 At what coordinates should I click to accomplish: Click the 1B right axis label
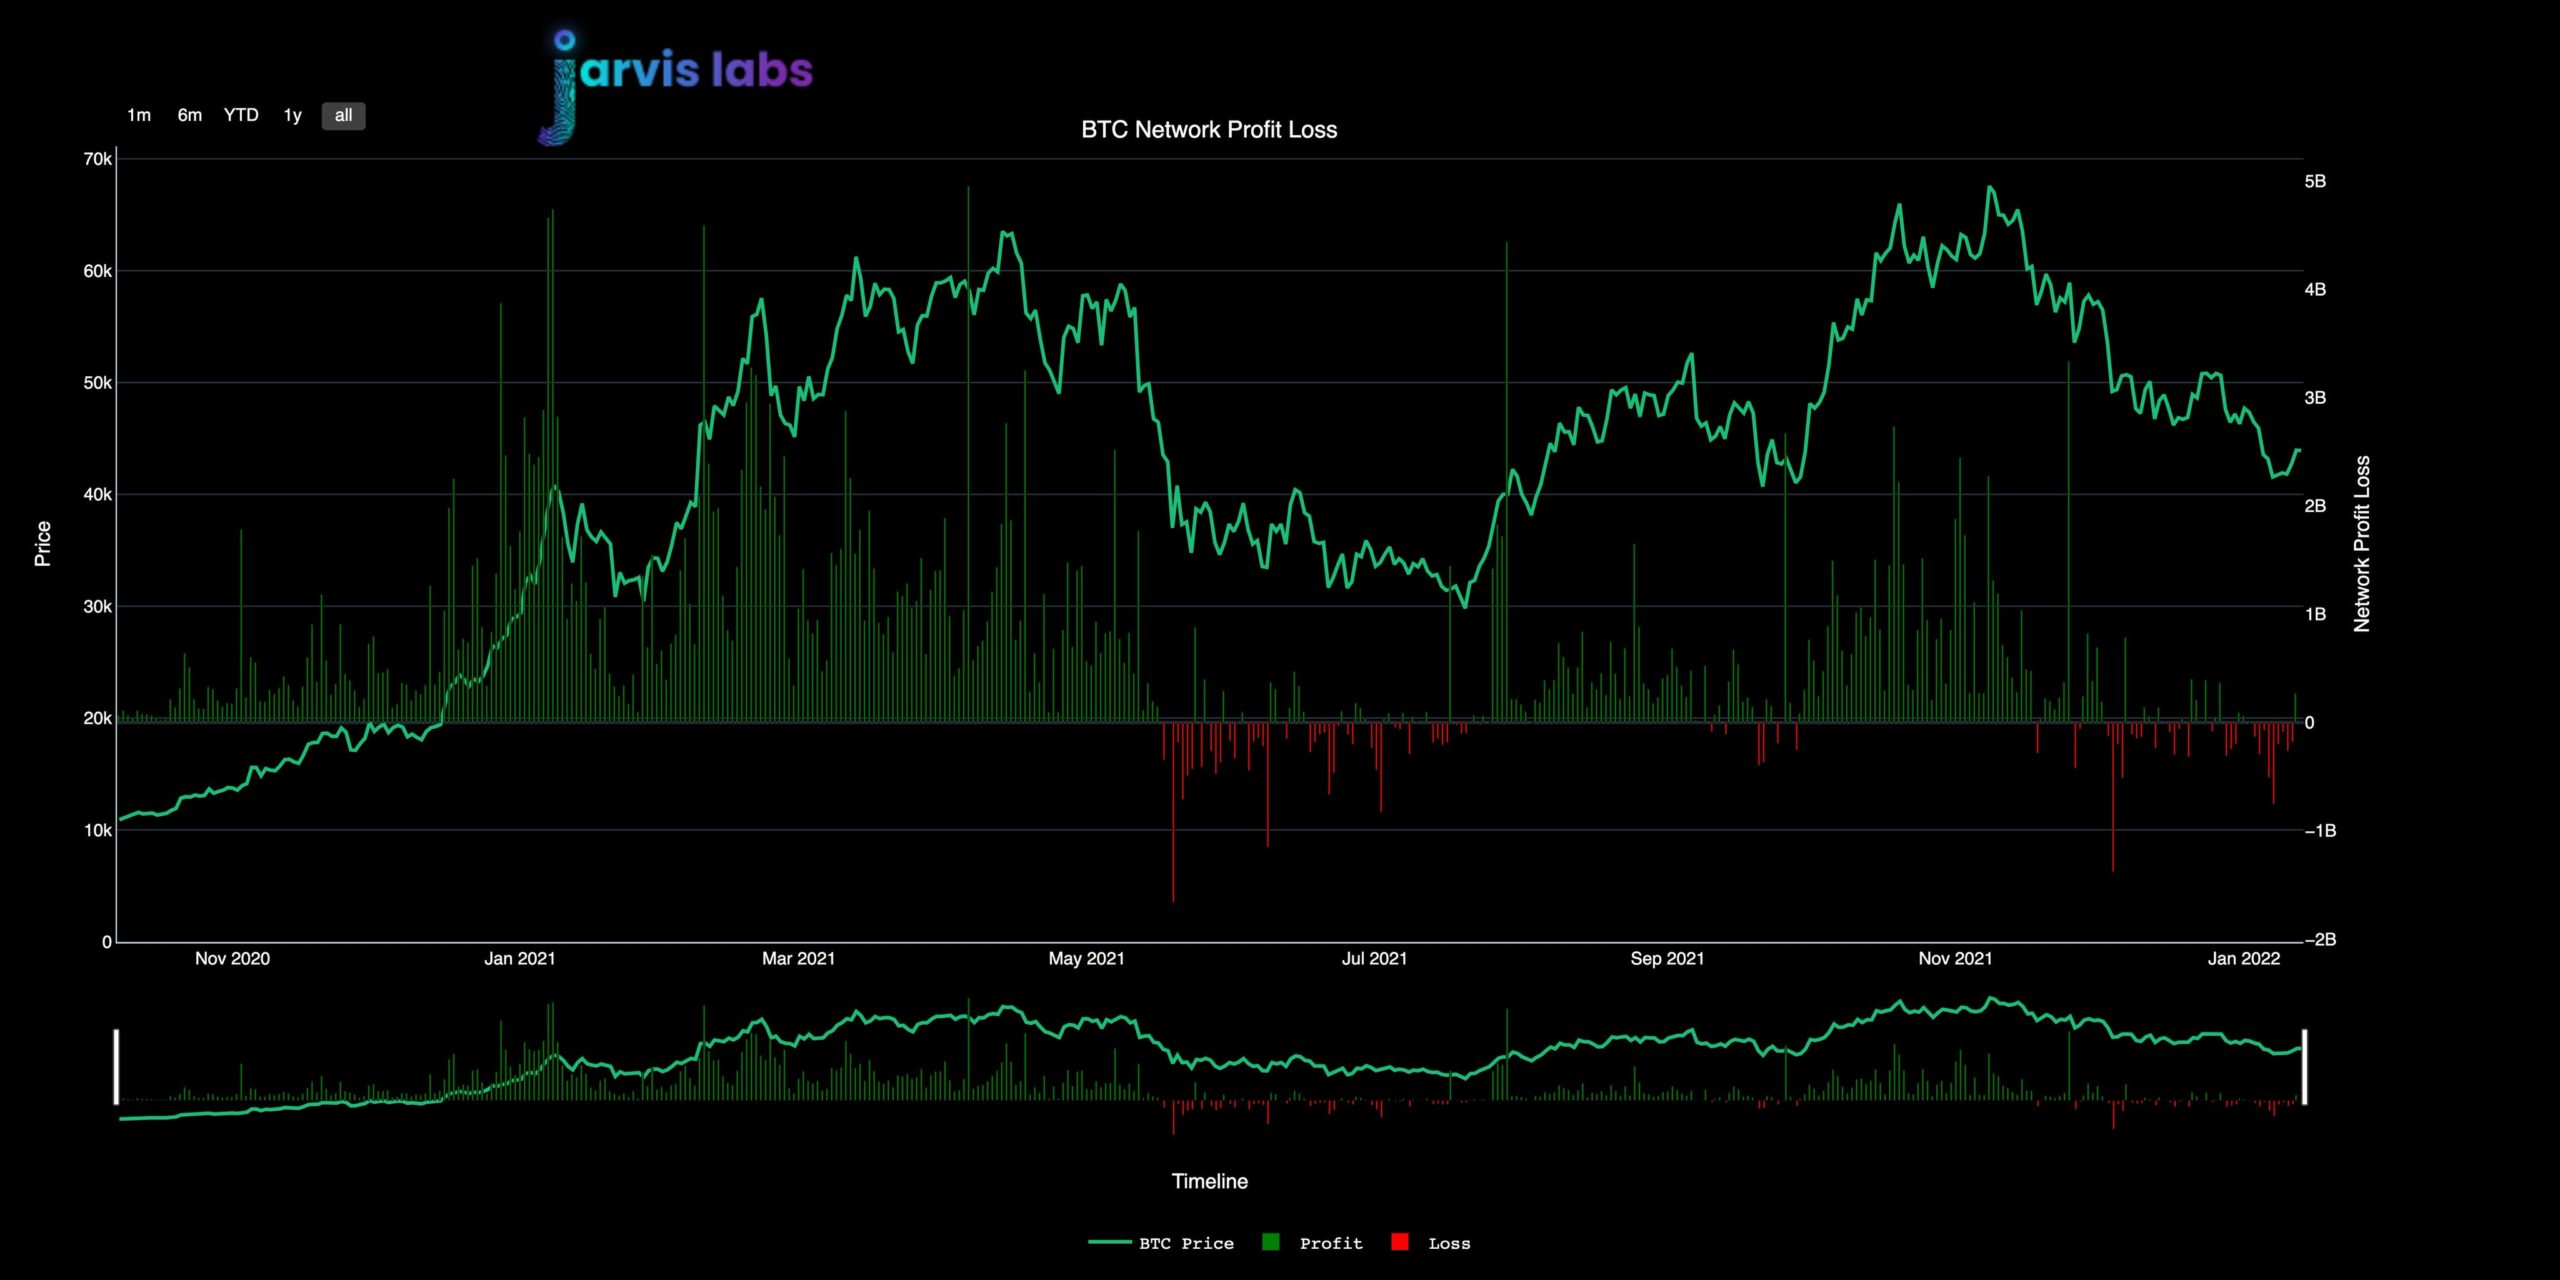tap(2315, 614)
